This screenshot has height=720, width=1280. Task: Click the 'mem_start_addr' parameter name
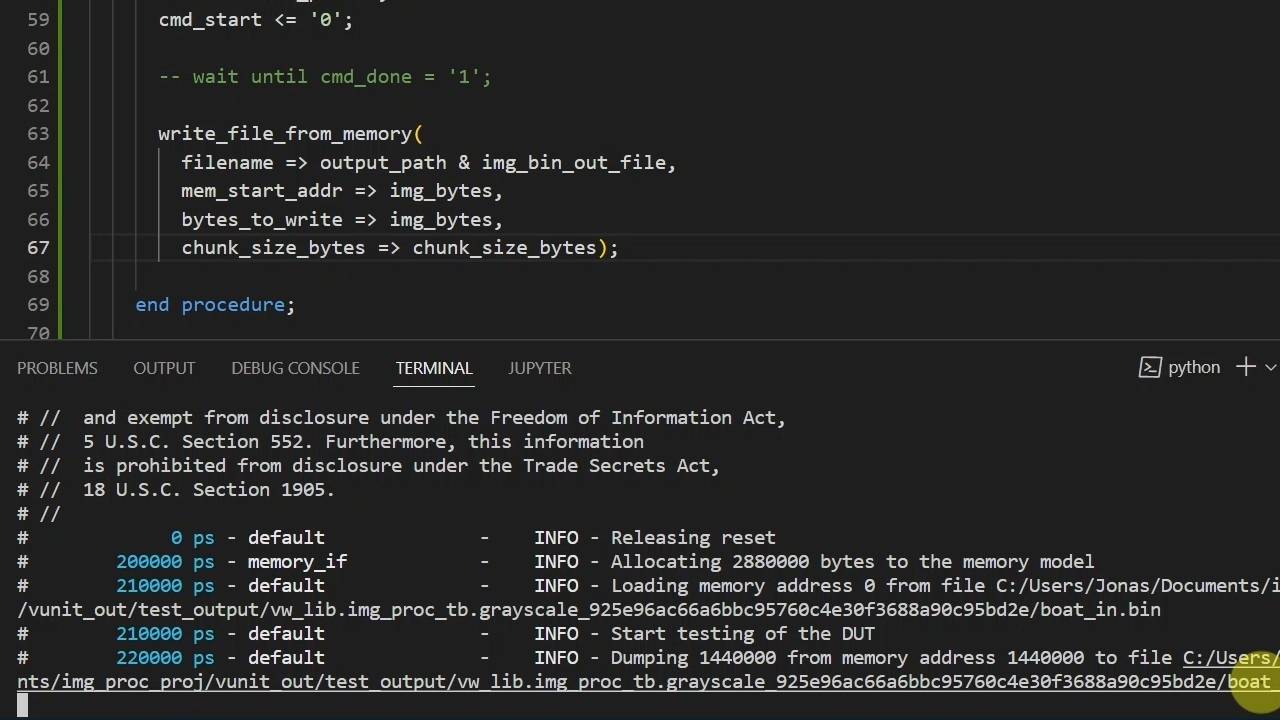pyautogui.click(x=262, y=191)
